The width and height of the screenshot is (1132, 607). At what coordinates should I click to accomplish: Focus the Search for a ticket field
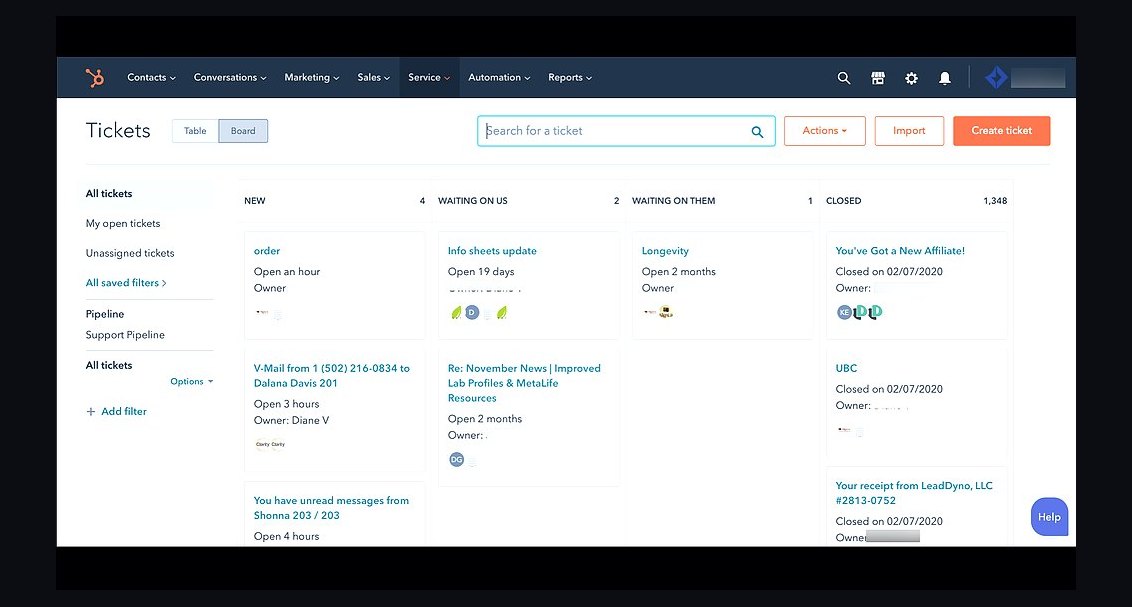click(x=626, y=131)
